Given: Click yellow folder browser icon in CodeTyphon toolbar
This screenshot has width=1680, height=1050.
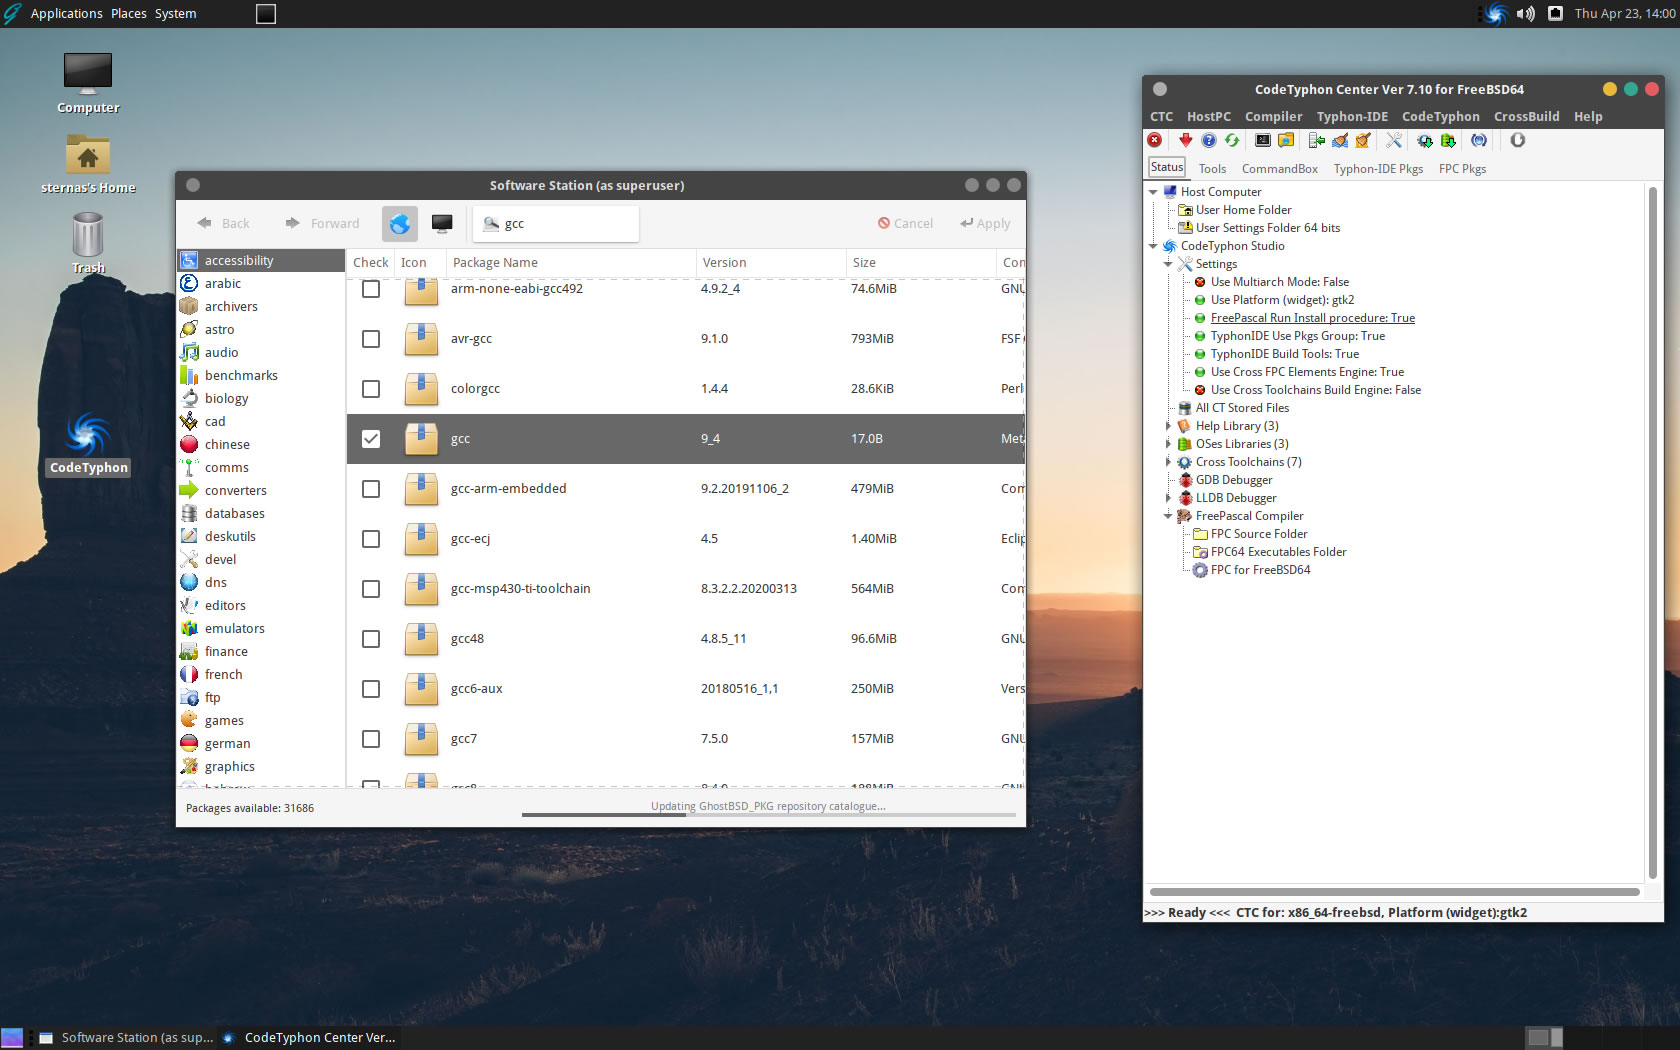Looking at the screenshot, I should 1286,141.
